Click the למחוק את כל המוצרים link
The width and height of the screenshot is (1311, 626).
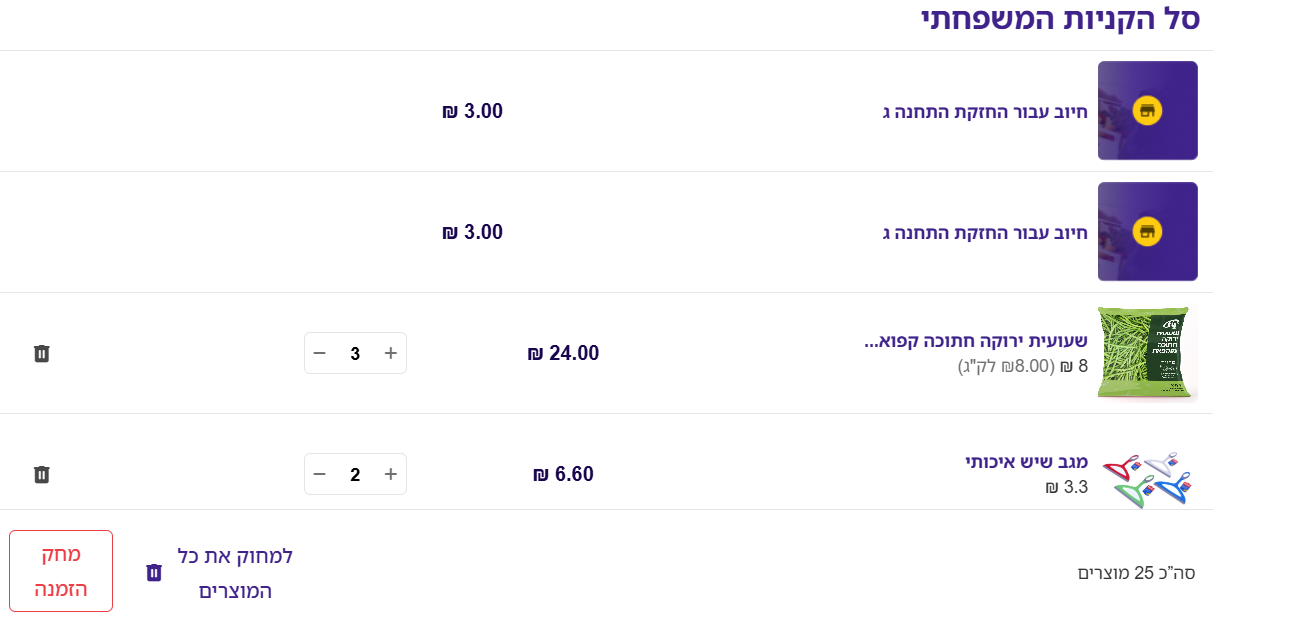[x=235, y=573]
